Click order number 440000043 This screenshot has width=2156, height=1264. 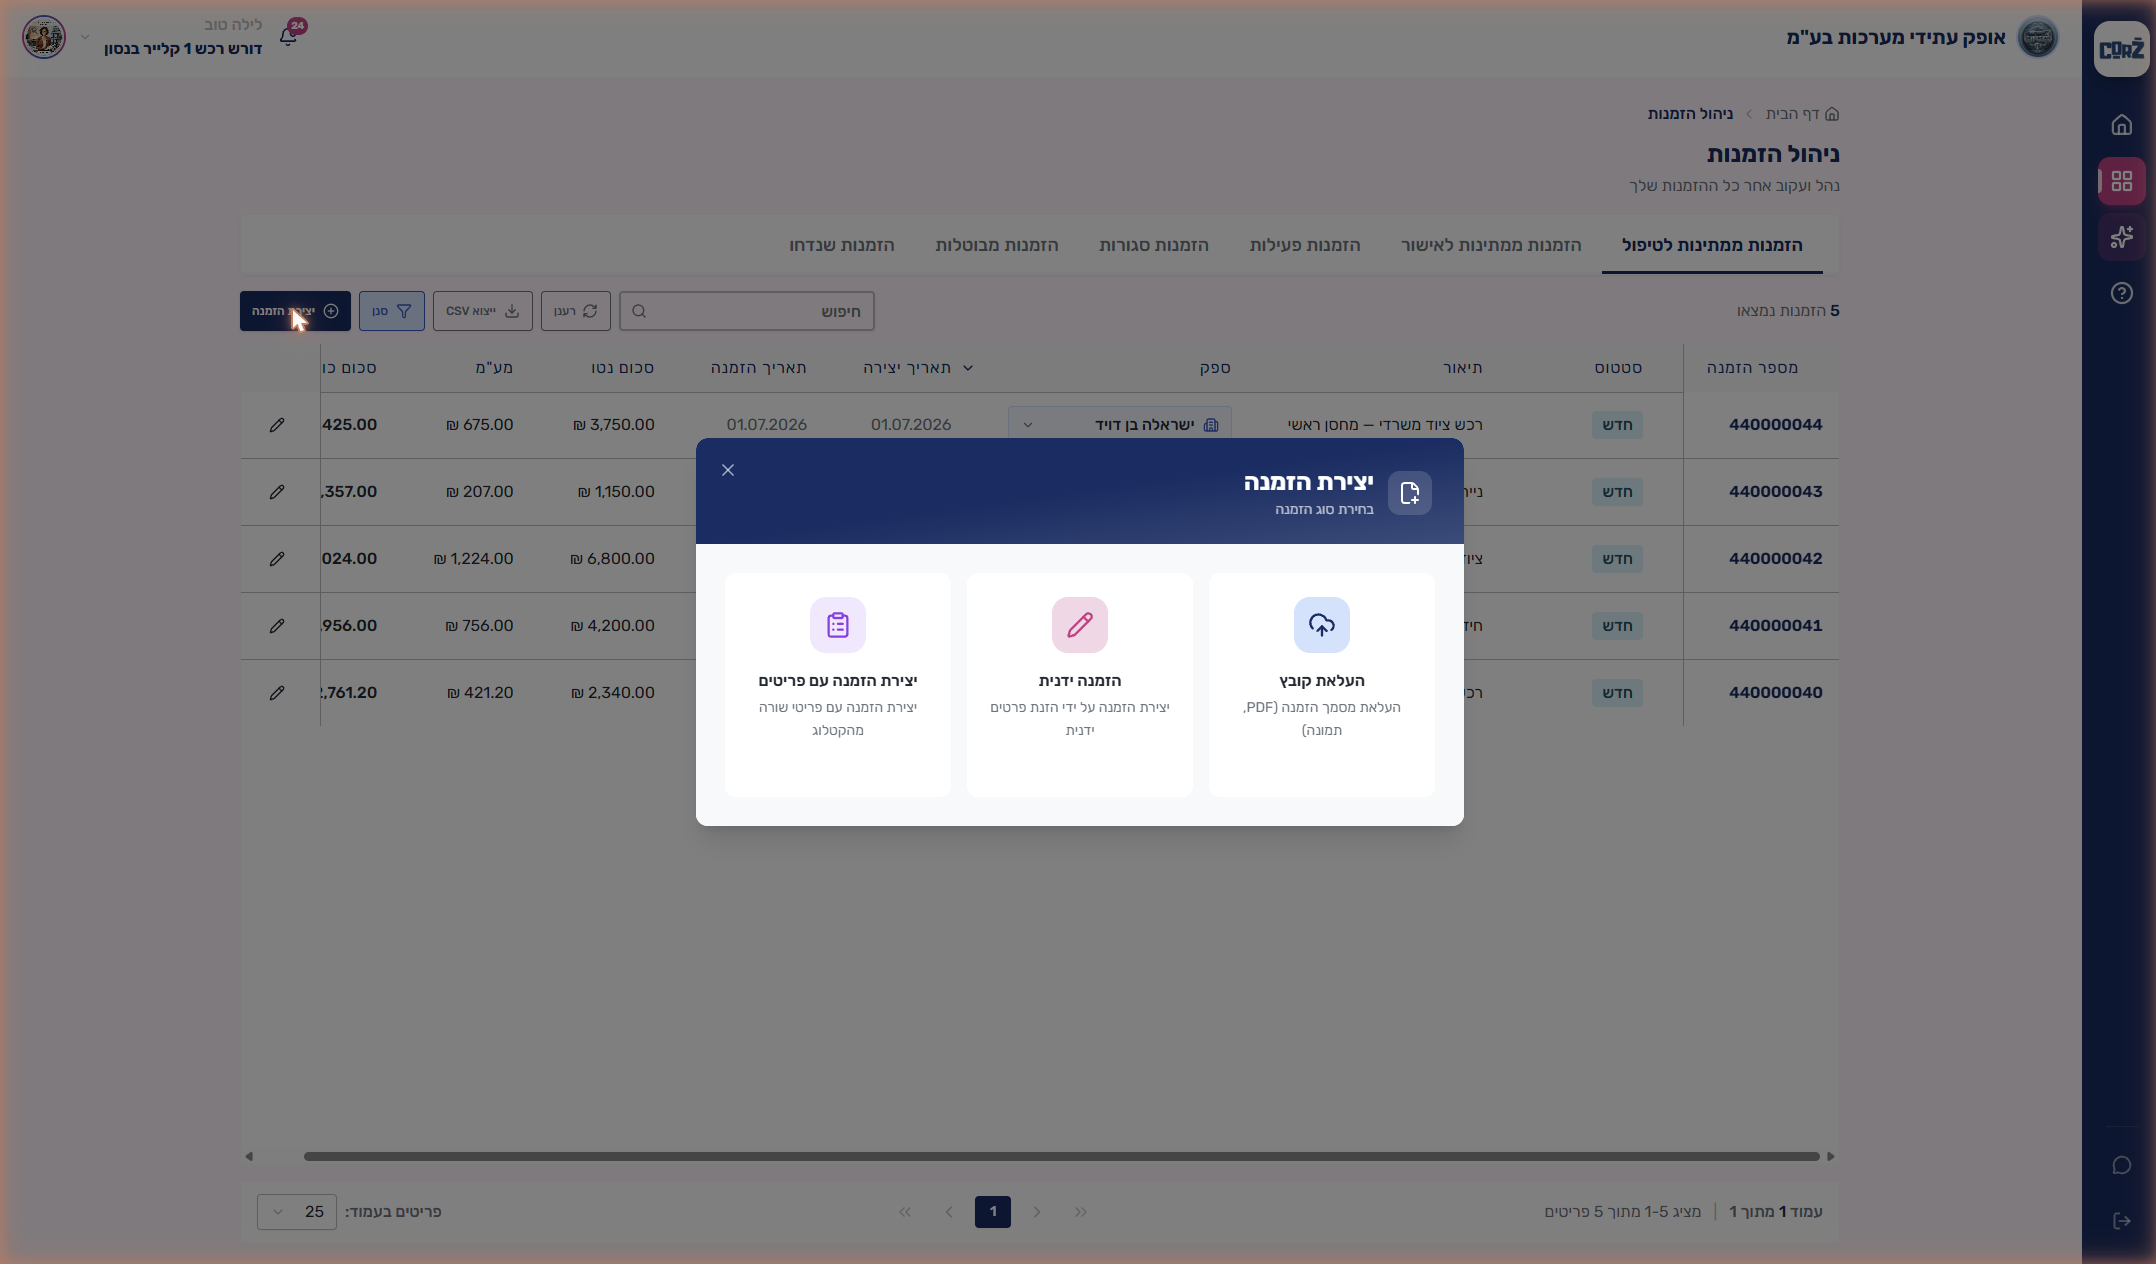pyautogui.click(x=1775, y=492)
